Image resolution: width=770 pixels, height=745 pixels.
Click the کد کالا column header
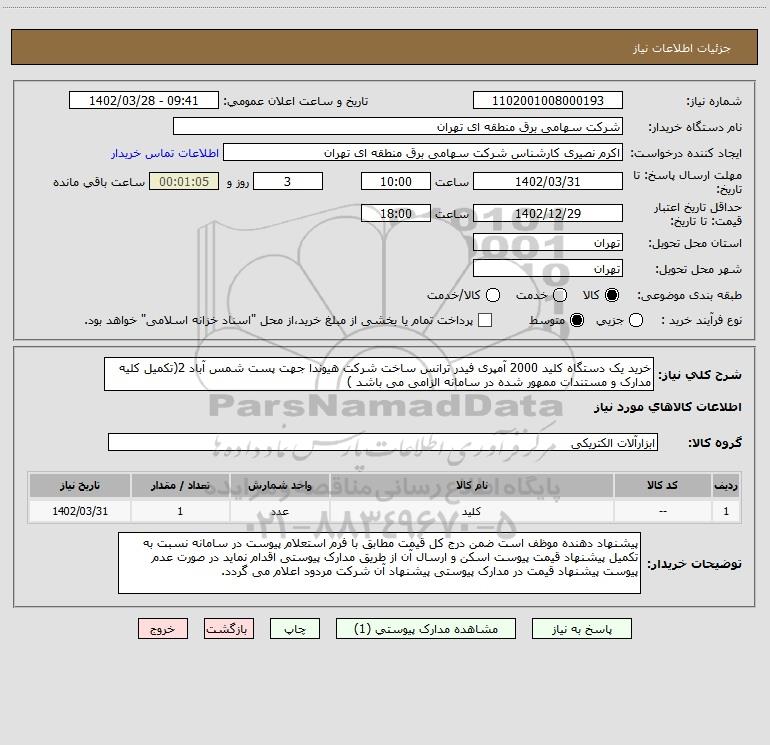[662, 485]
